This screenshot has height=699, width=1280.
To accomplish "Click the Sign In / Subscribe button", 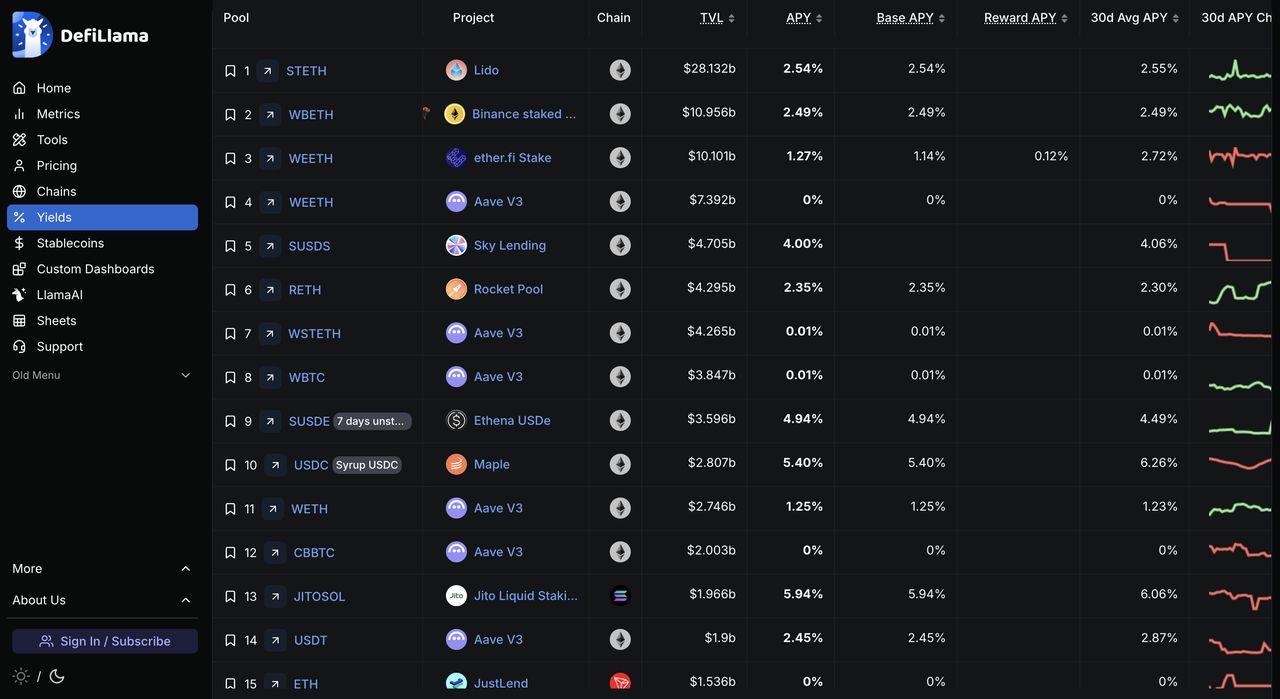I will (105, 641).
